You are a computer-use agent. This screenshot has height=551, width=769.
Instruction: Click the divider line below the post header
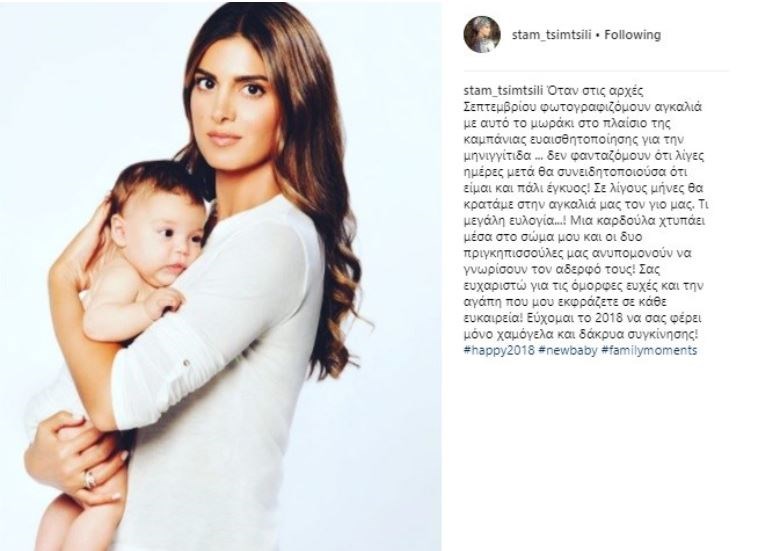point(597,72)
